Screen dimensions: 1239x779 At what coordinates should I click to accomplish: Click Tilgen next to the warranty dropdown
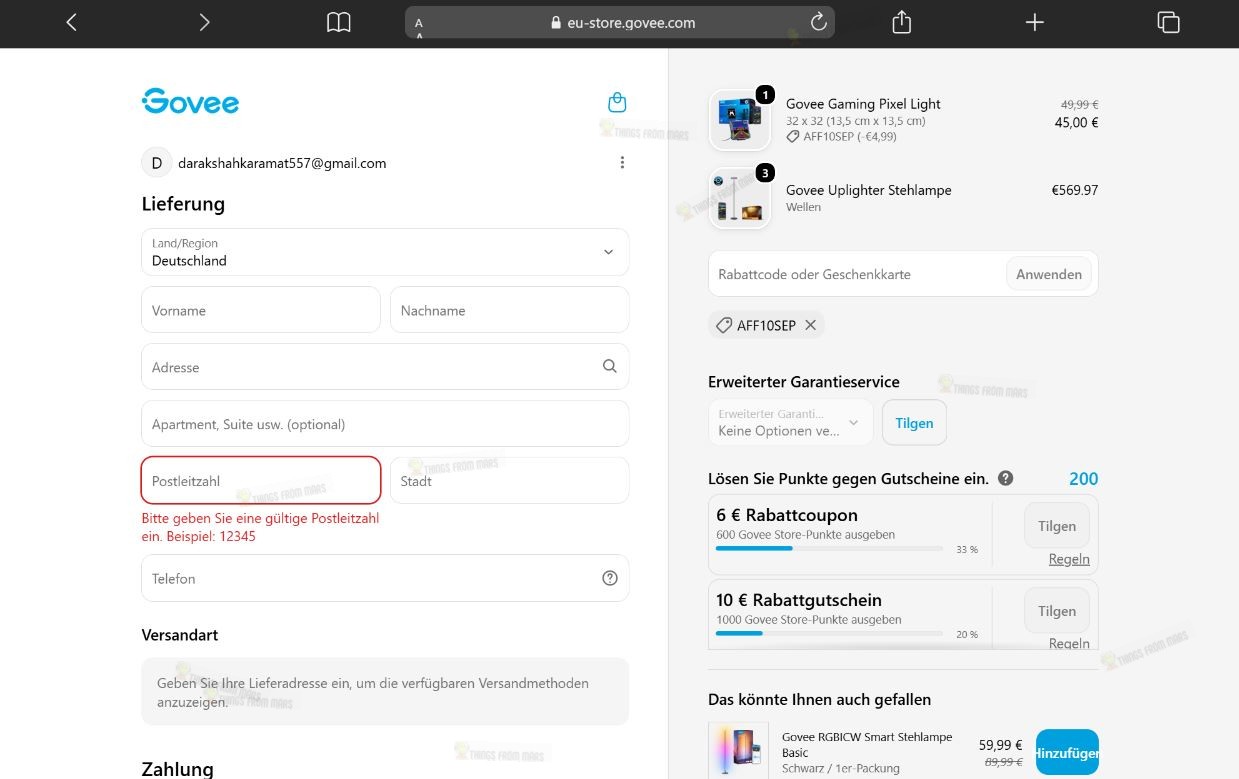tap(914, 423)
